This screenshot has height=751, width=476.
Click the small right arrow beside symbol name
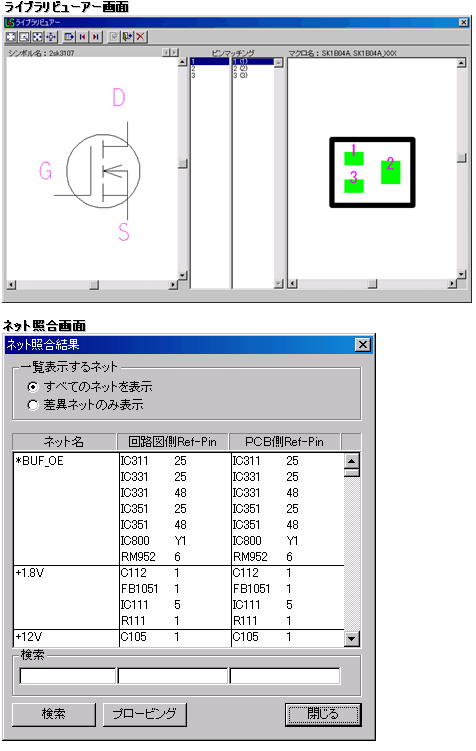click(x=174, y=52)
